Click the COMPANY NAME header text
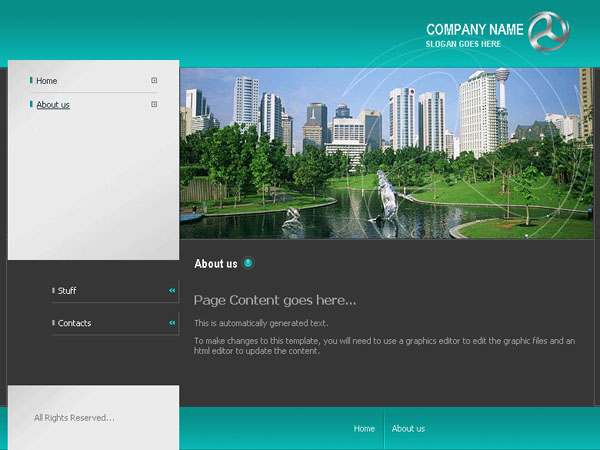Image resolution: width=600 pixels, height=450 pixels. [x=474, y=29]
